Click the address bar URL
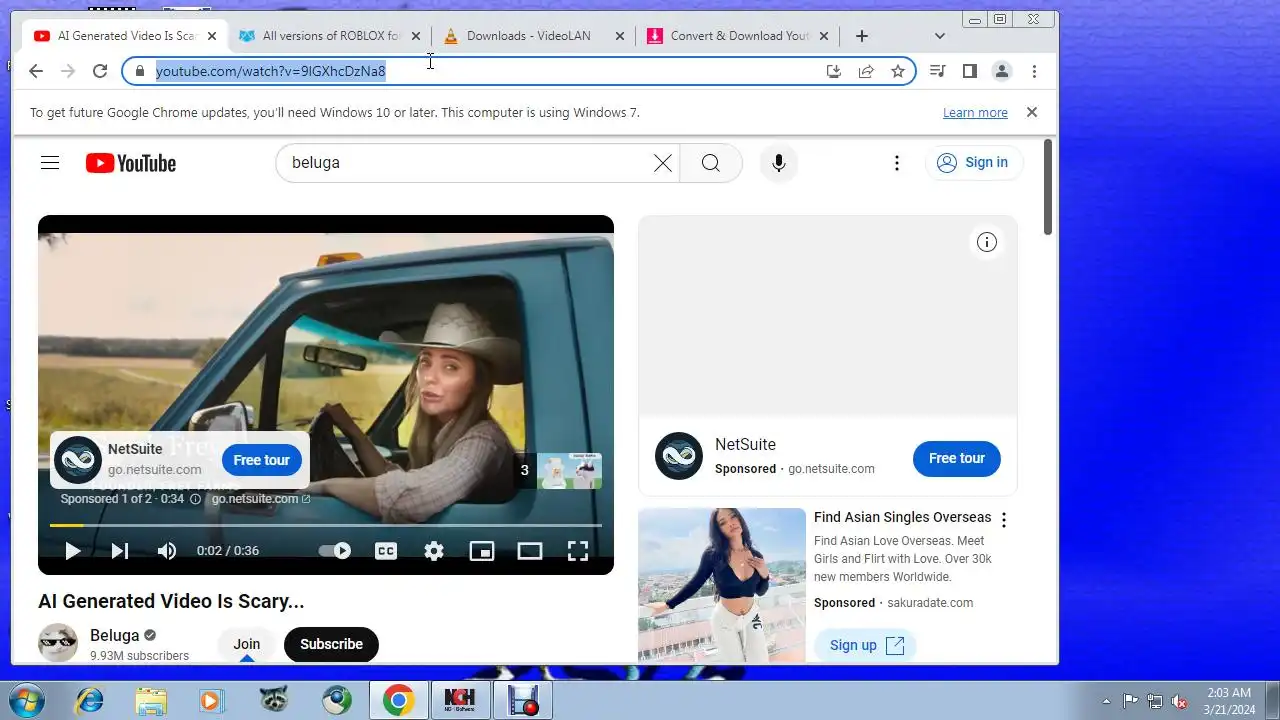The width and height of the screenshot is (1280, 720). tap(270, 71)
